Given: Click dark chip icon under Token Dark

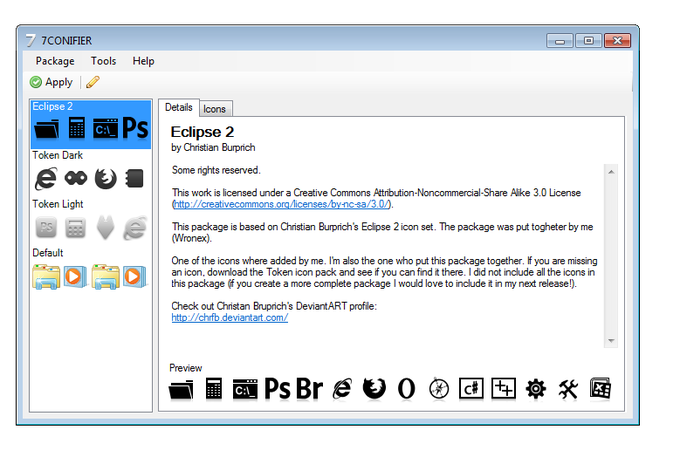Looking at the screenshot, I should click(134, 178).
